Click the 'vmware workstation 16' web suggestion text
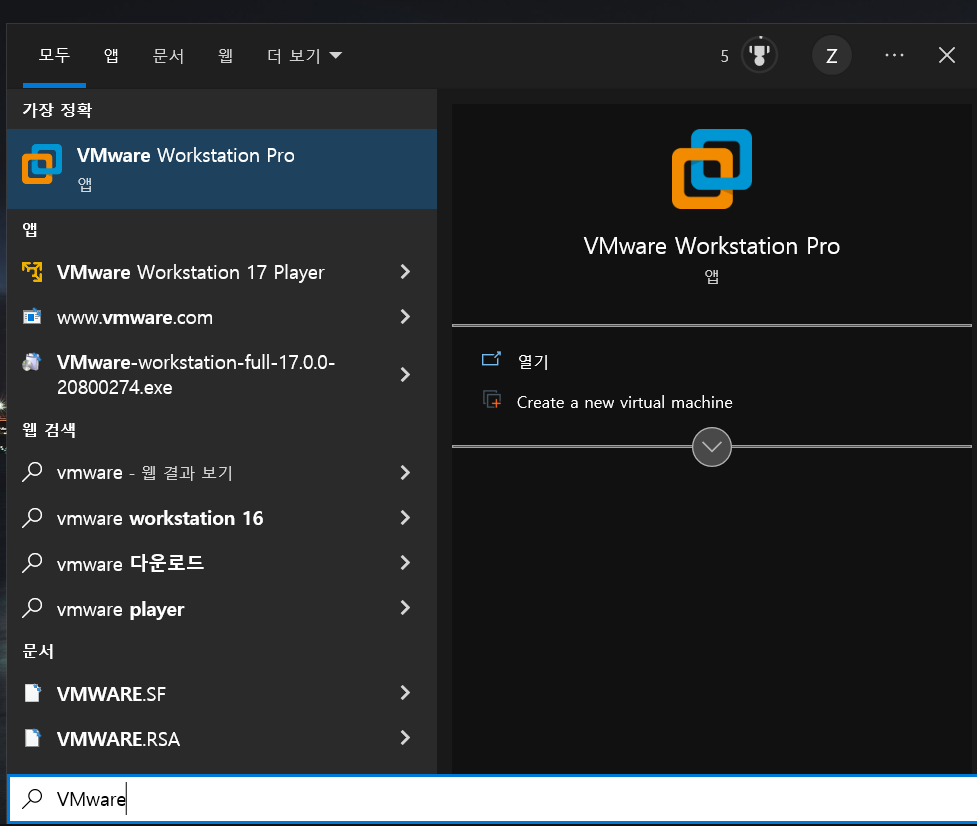The height and width of the screenshot is (826, 977). click(160, 518)
